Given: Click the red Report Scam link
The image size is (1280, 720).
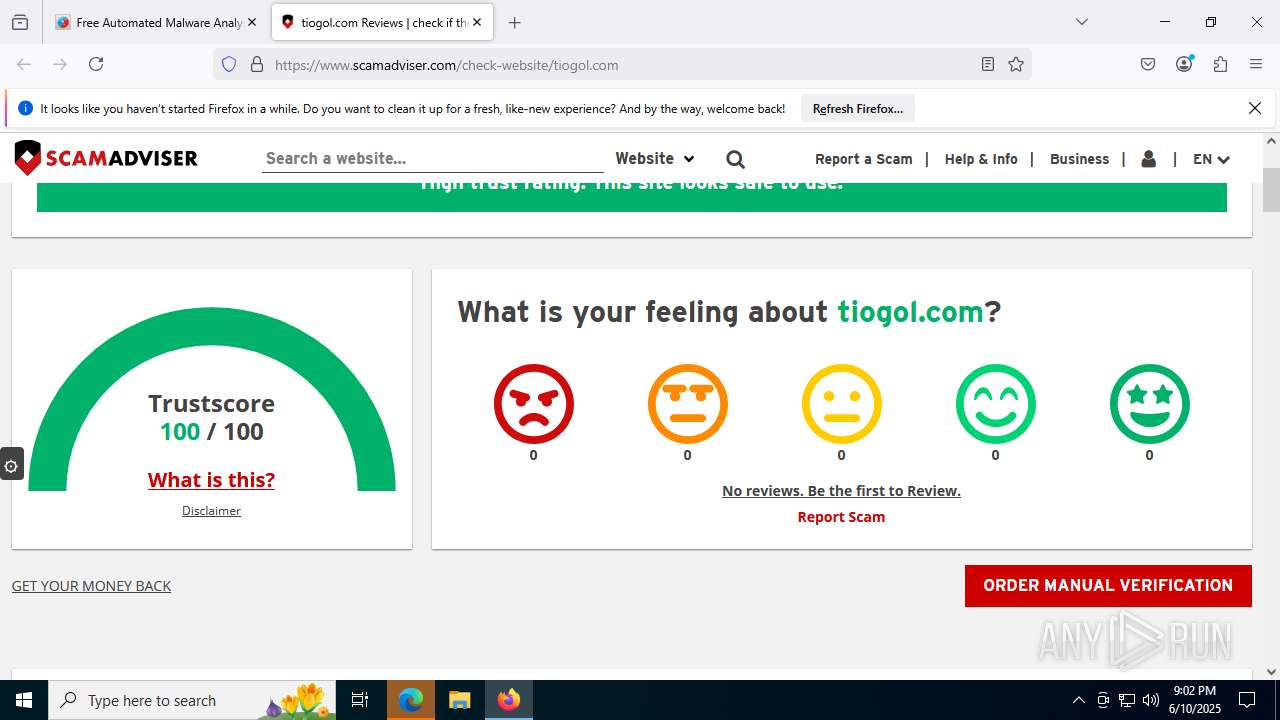Looking at the screenshot, I should [x=841, y=517].
